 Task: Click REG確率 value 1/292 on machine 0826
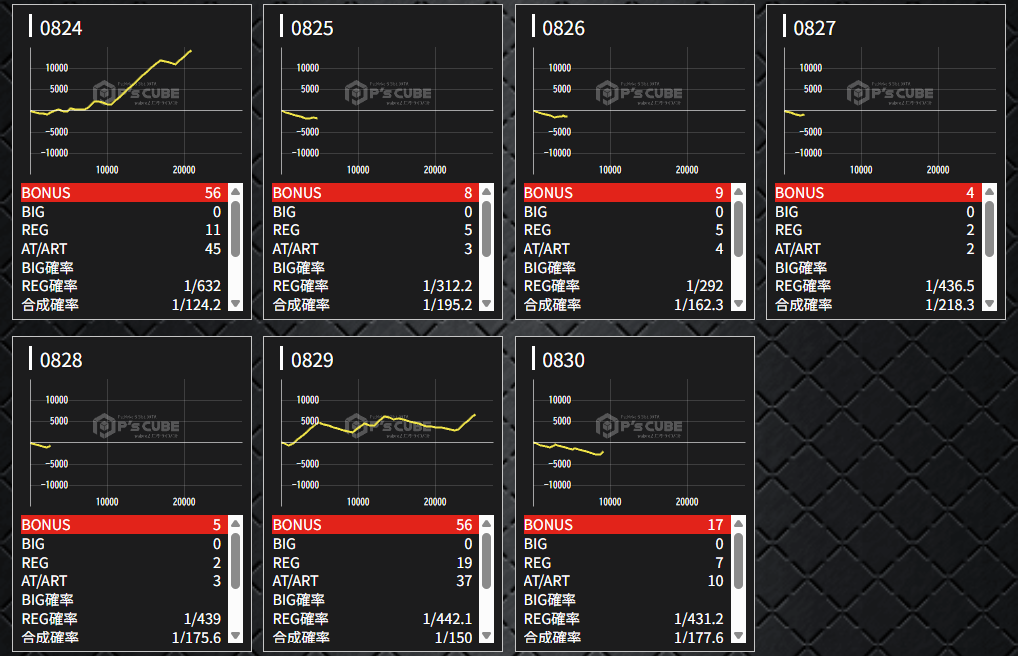pos(704,286)
